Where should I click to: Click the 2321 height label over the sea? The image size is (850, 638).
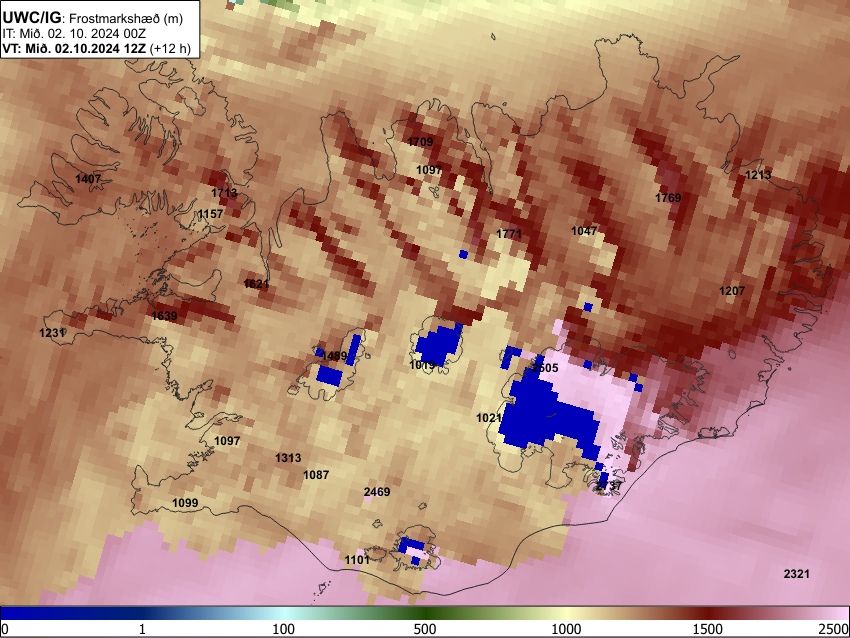[x=796, y=573]
